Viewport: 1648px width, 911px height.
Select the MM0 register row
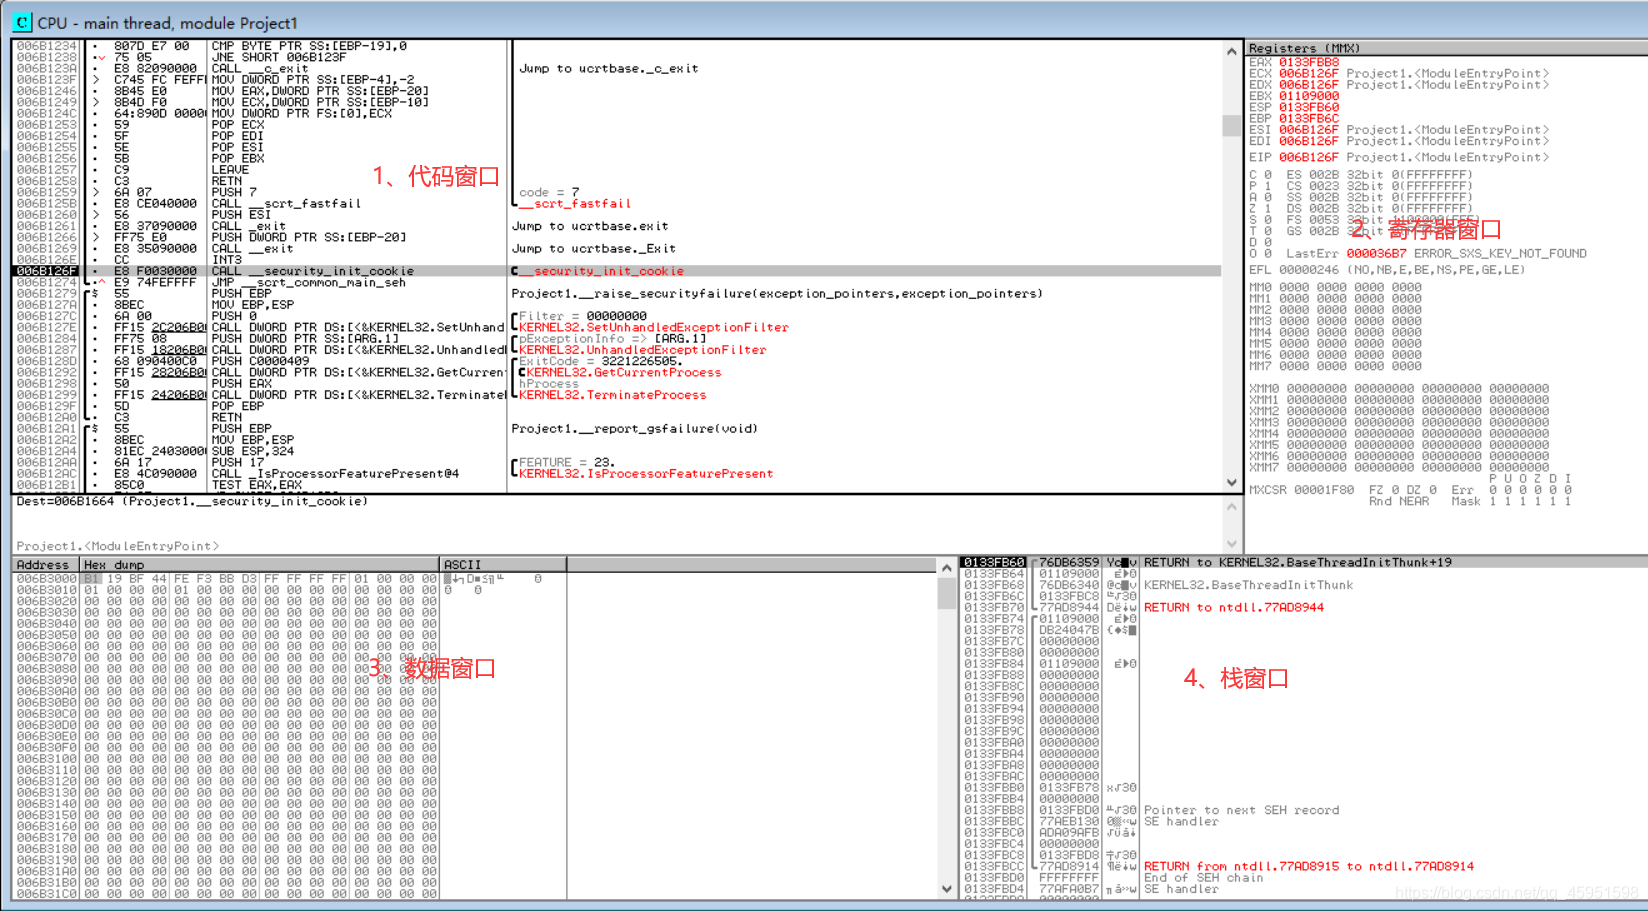(1335, 287)
